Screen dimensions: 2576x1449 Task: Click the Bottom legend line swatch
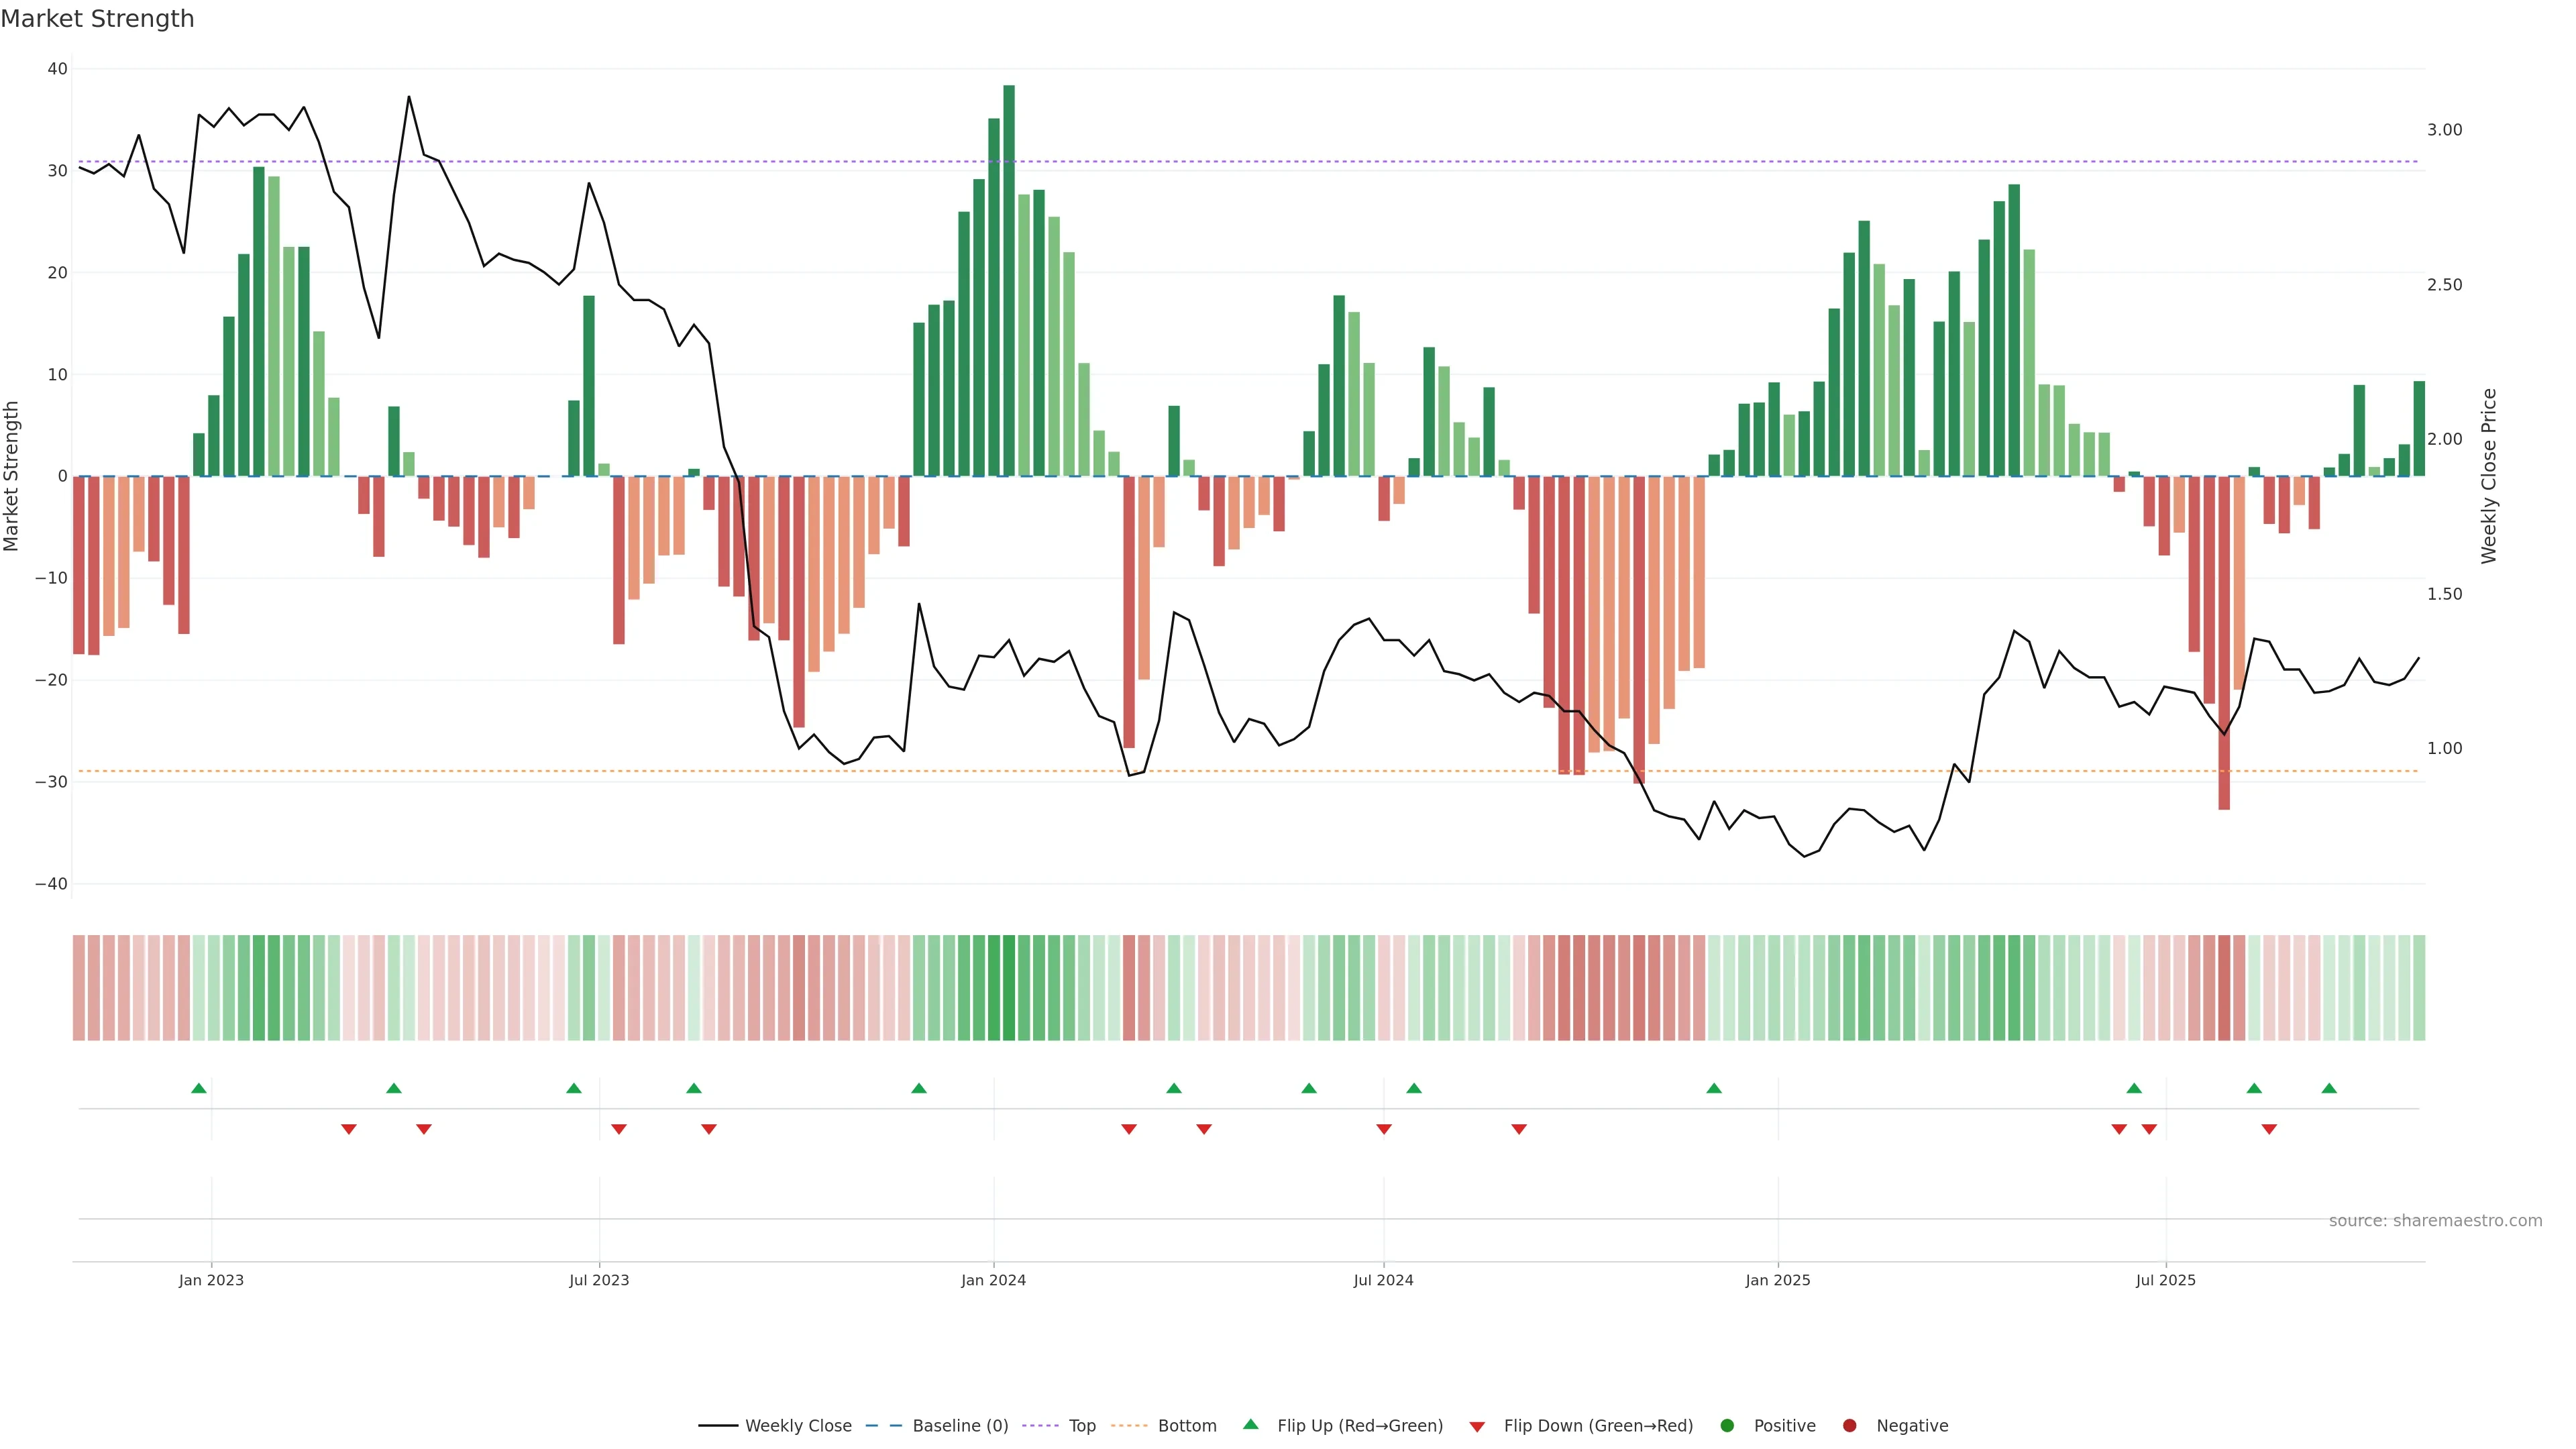1129,1426
